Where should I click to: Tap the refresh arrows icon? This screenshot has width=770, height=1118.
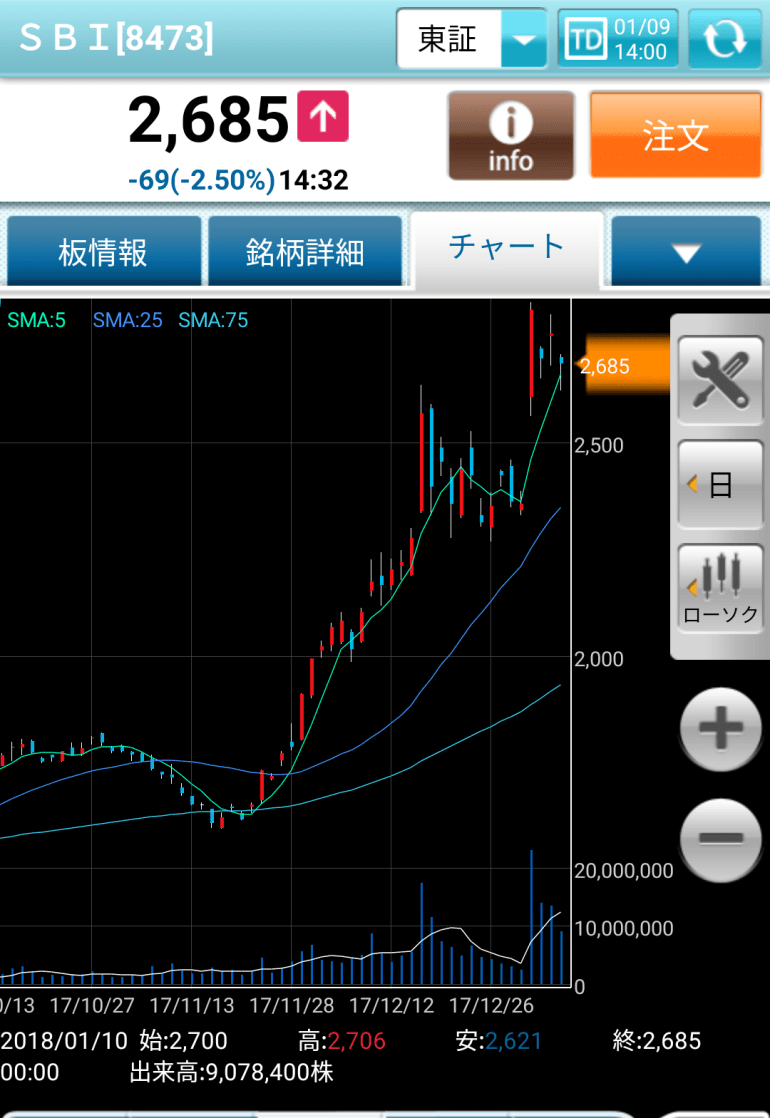[725, 40]
